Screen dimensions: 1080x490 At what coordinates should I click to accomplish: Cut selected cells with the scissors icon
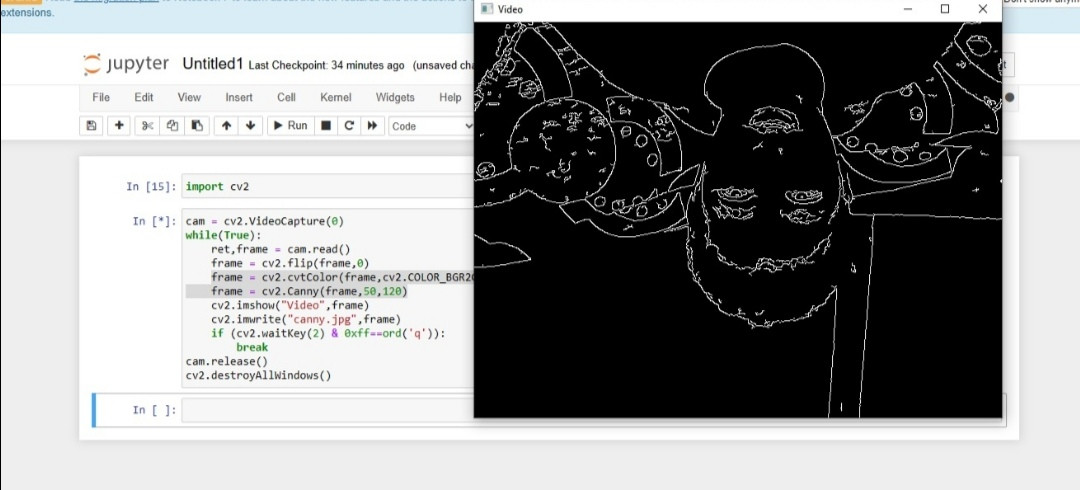[x=147, y=125]
